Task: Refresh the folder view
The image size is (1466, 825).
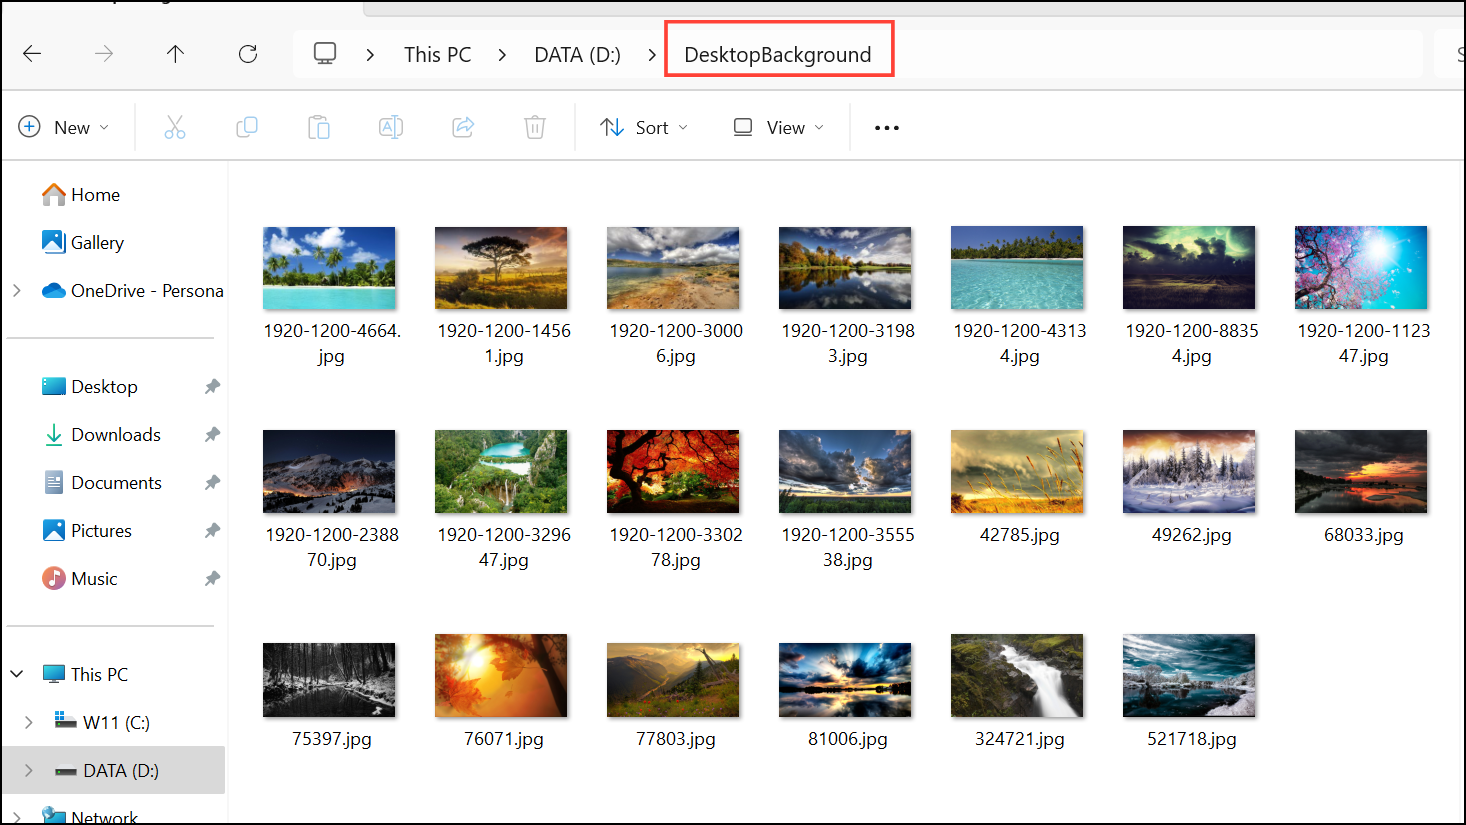Action: point(248,54)
